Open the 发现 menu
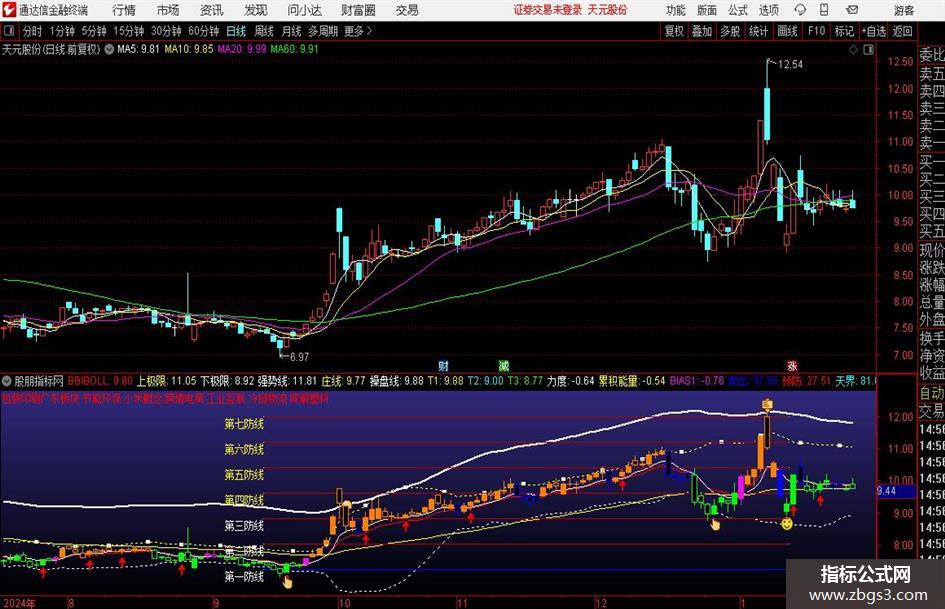Viewport: 945px width, 609px height. [256, 10]
